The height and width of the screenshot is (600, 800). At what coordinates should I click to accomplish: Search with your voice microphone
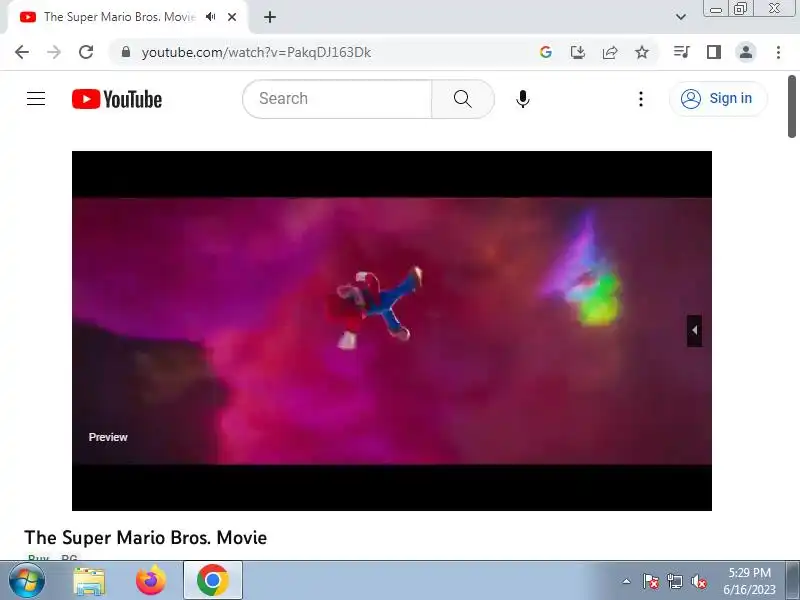[522, 99]
